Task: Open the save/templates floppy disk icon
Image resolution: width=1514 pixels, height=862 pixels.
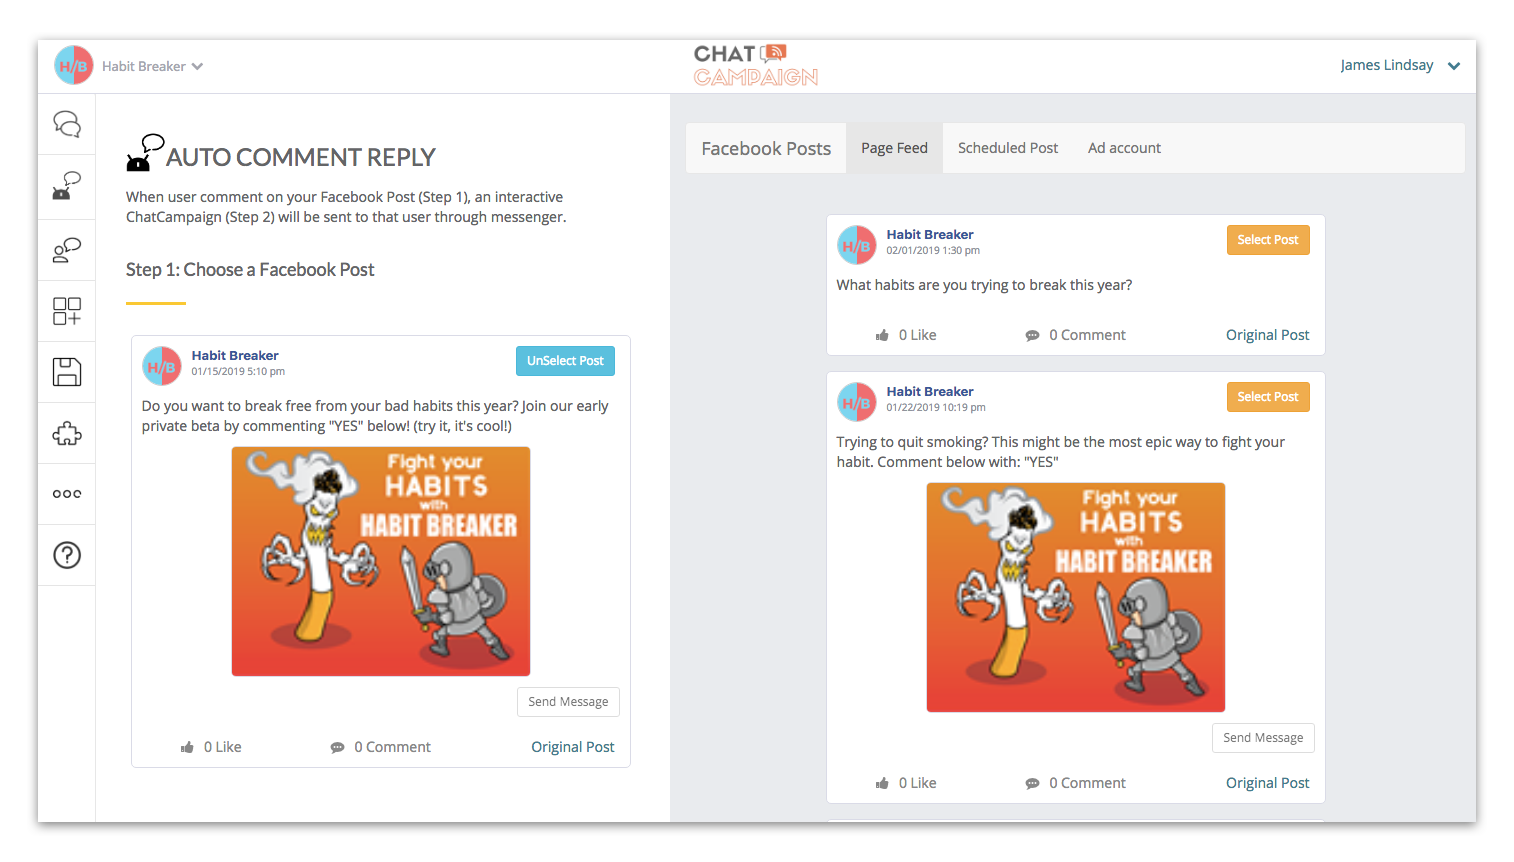Action: pyautogui.click(x=67, y=372)
